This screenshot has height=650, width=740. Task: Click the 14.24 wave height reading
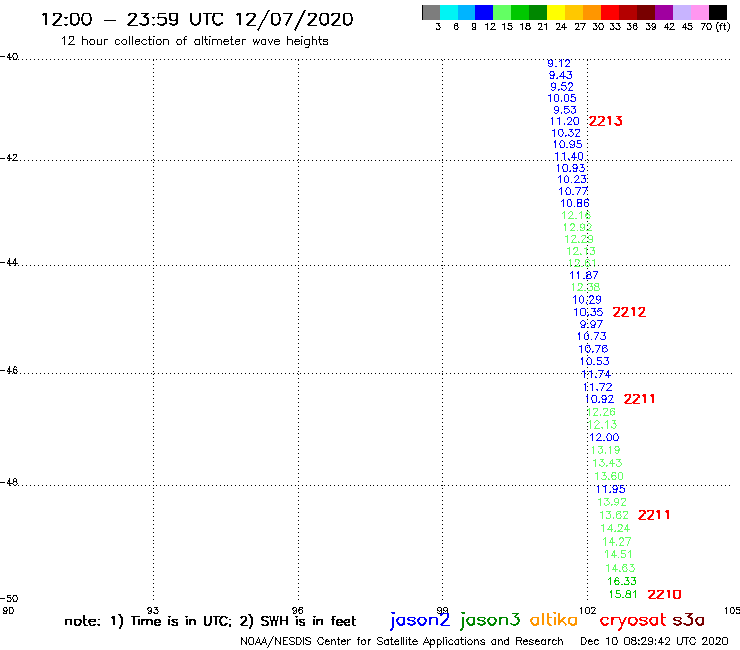tap(615, 528)
